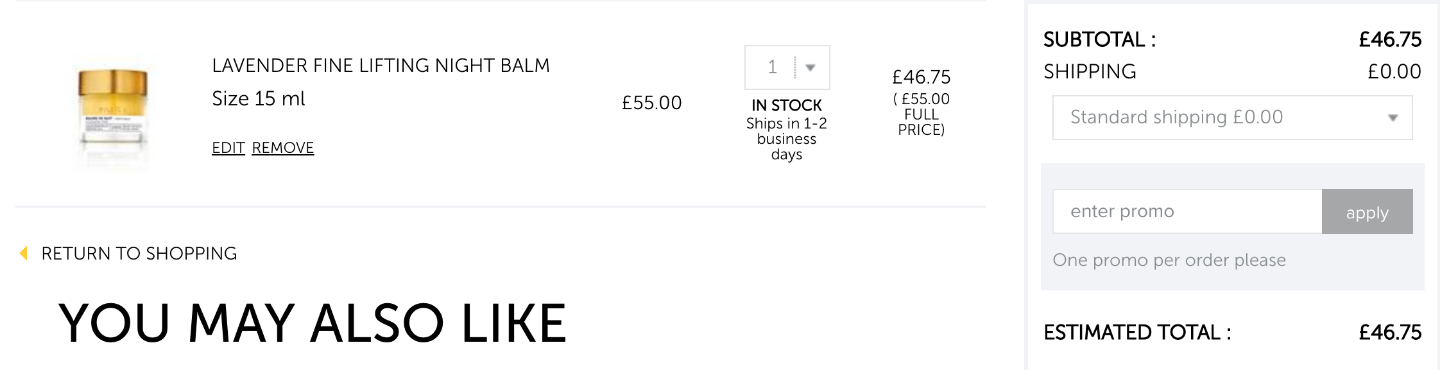Open the Lavender Fine Lifting Night Balm title
This screenshot has height=370, width=1440.
pyautogui.click(x=381, y=66)
